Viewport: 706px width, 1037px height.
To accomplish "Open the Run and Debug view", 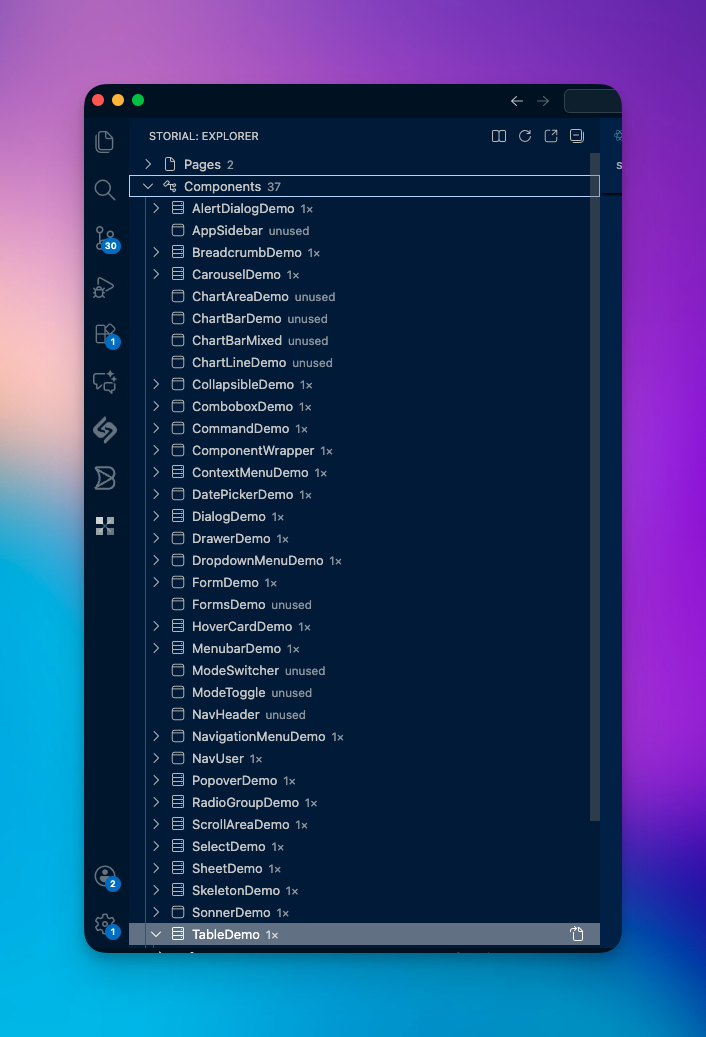I will coord(104,287).
